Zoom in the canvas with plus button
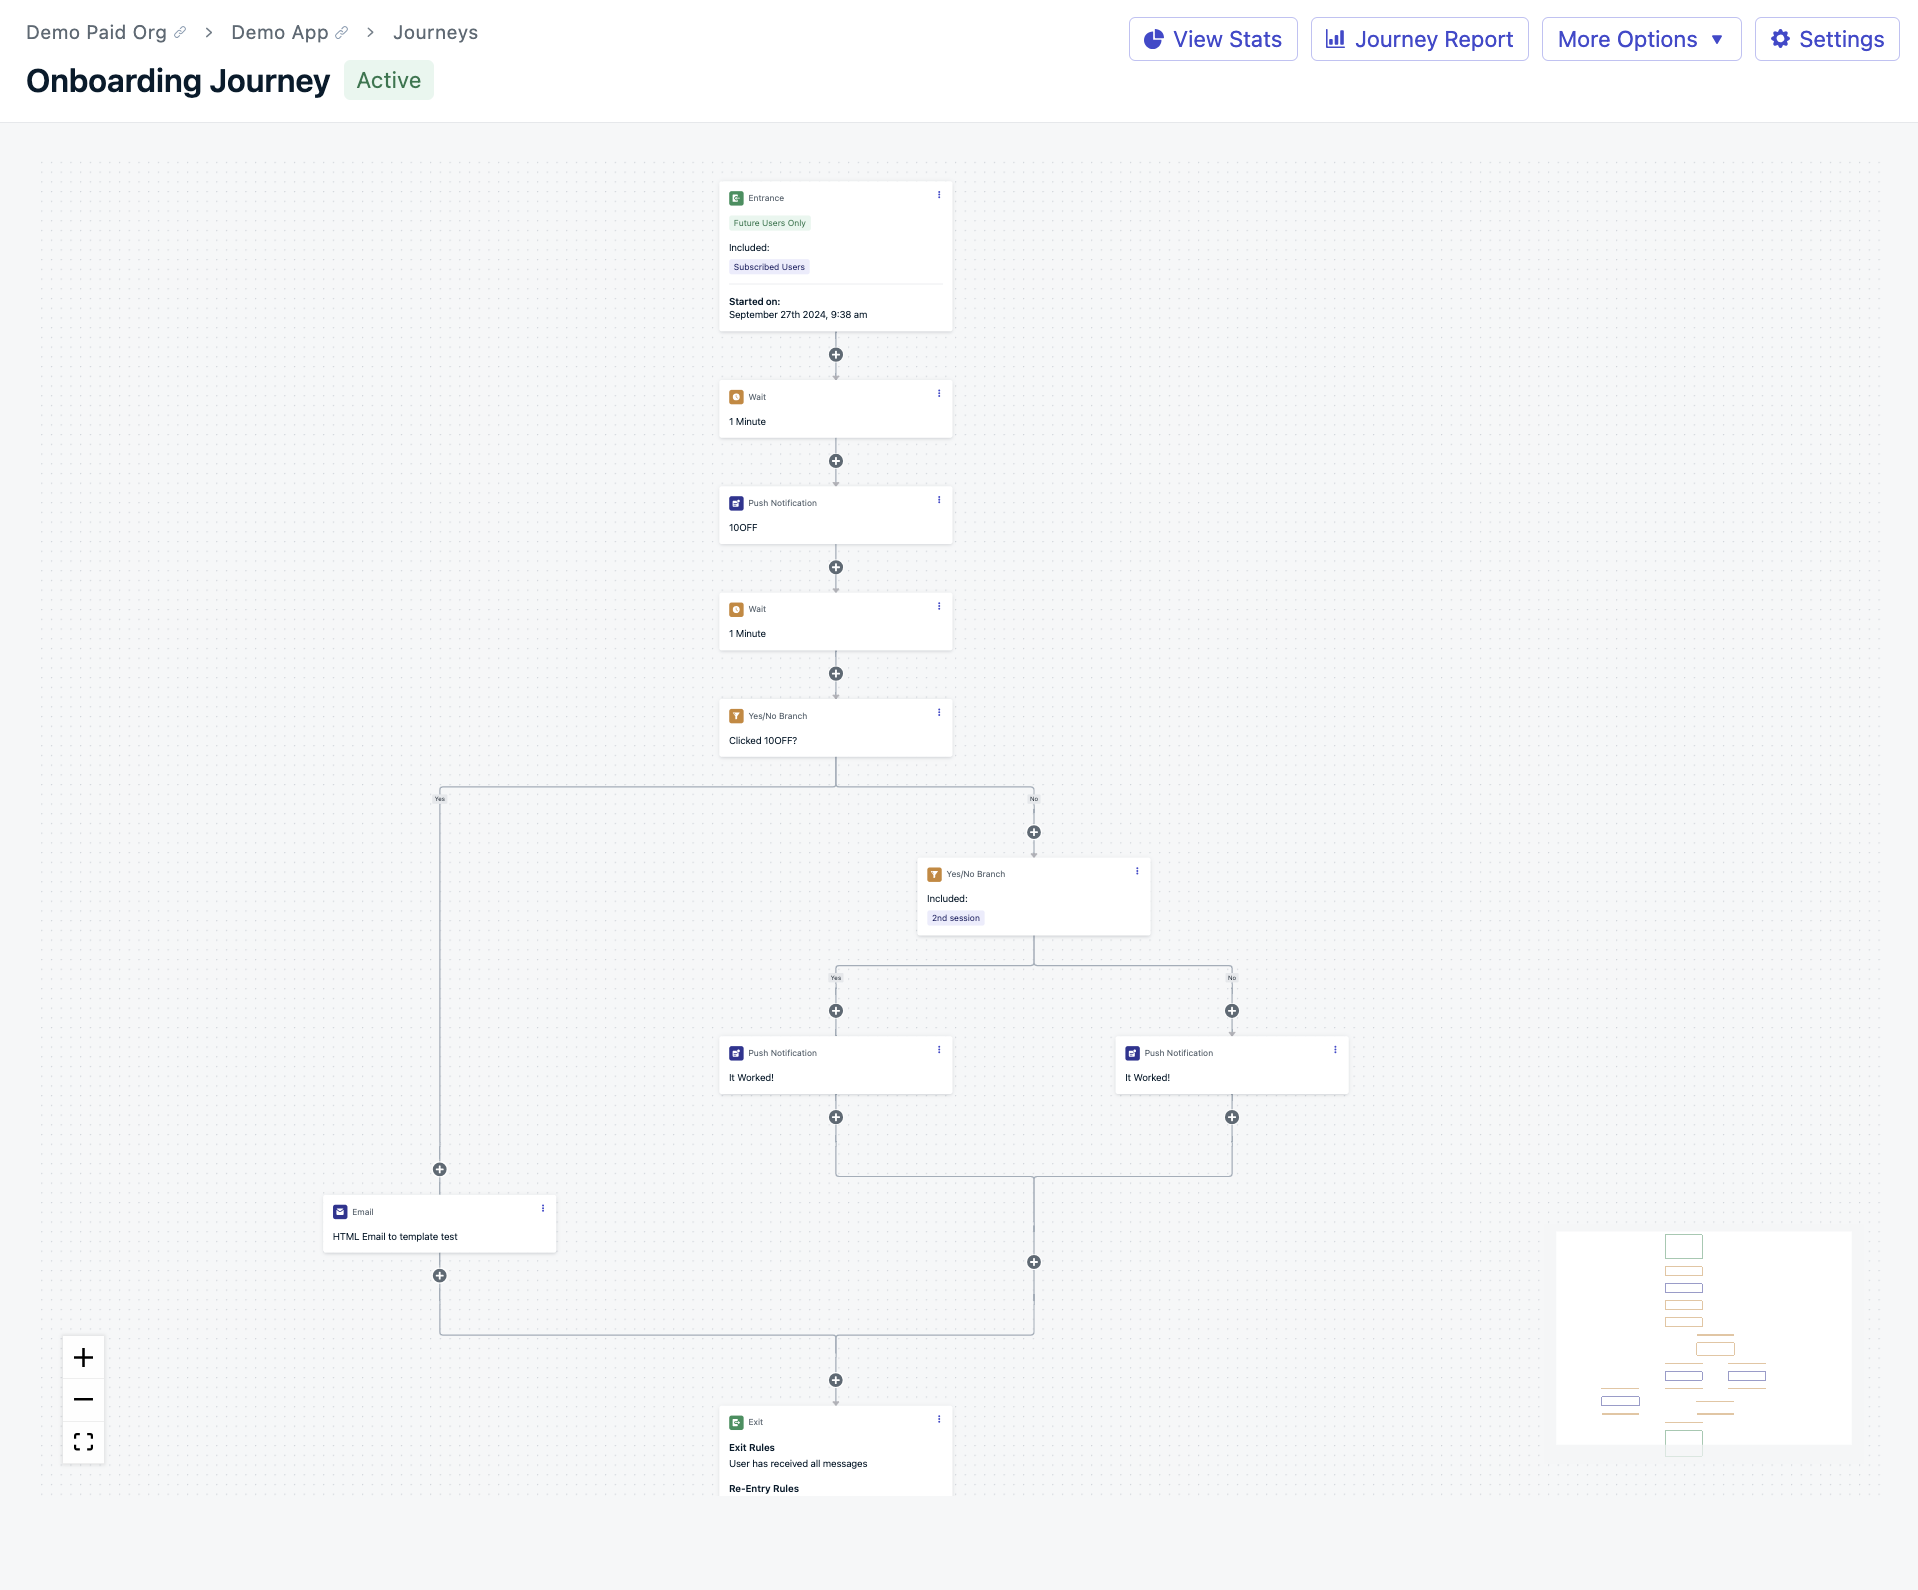This screenshot has height=1590, width=1918. pos(84,1357)
